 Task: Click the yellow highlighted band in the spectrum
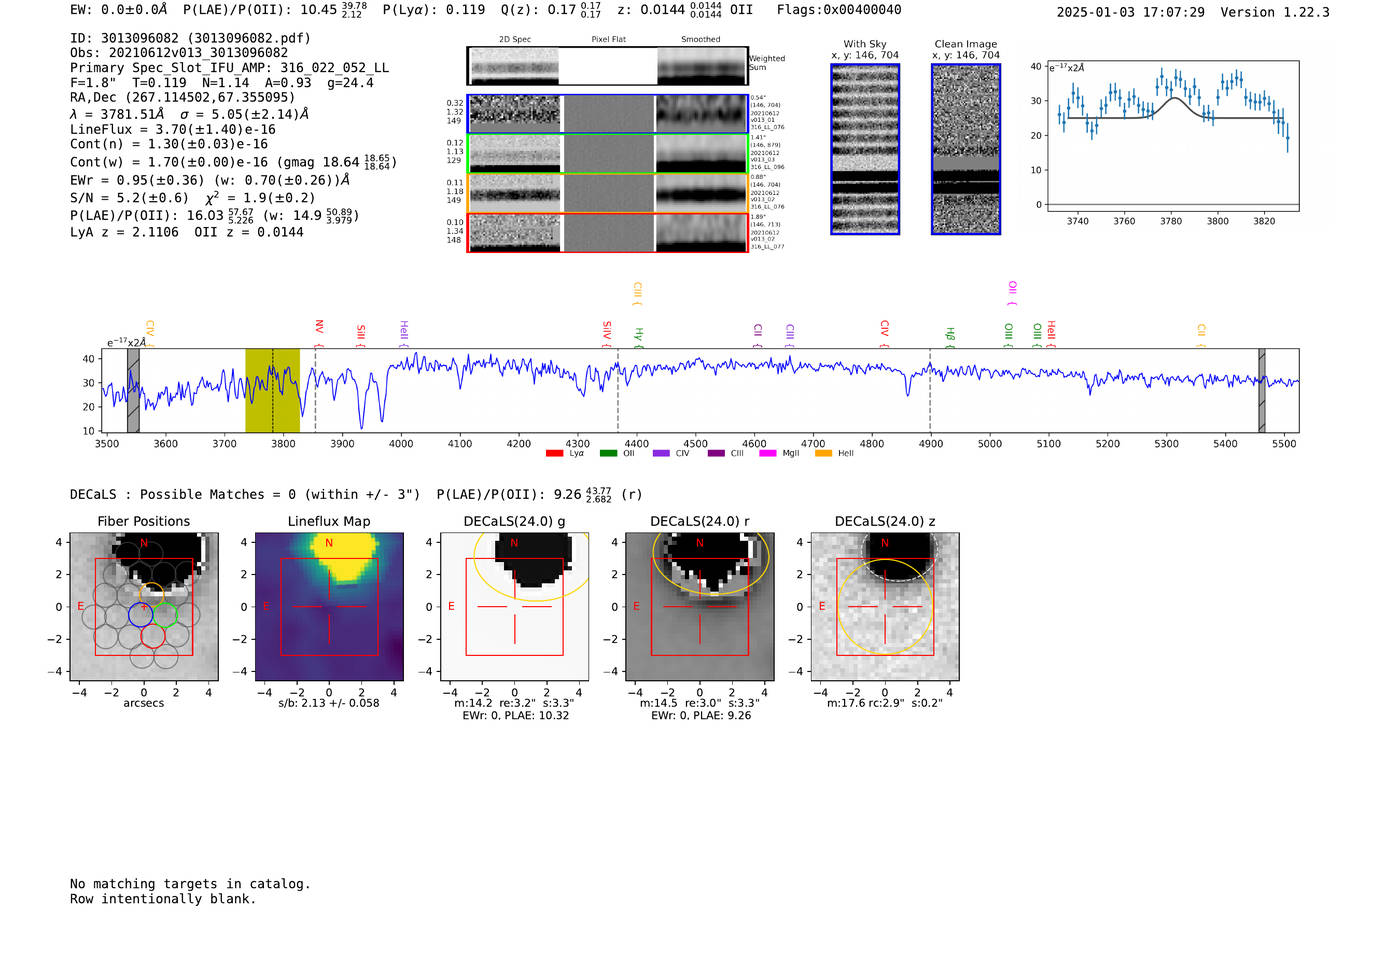[x=272, y=391]
